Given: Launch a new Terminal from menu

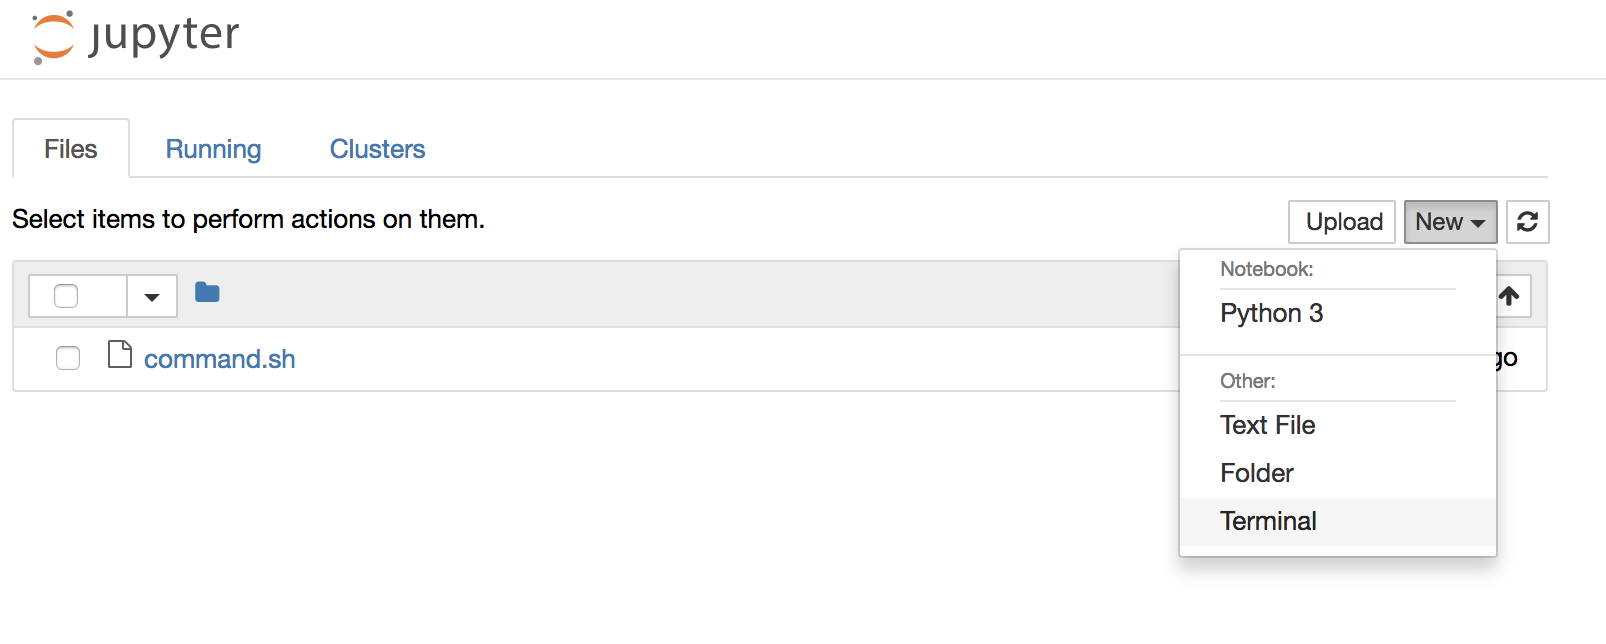Looking at the screenshot, I should click(1268, 521).
